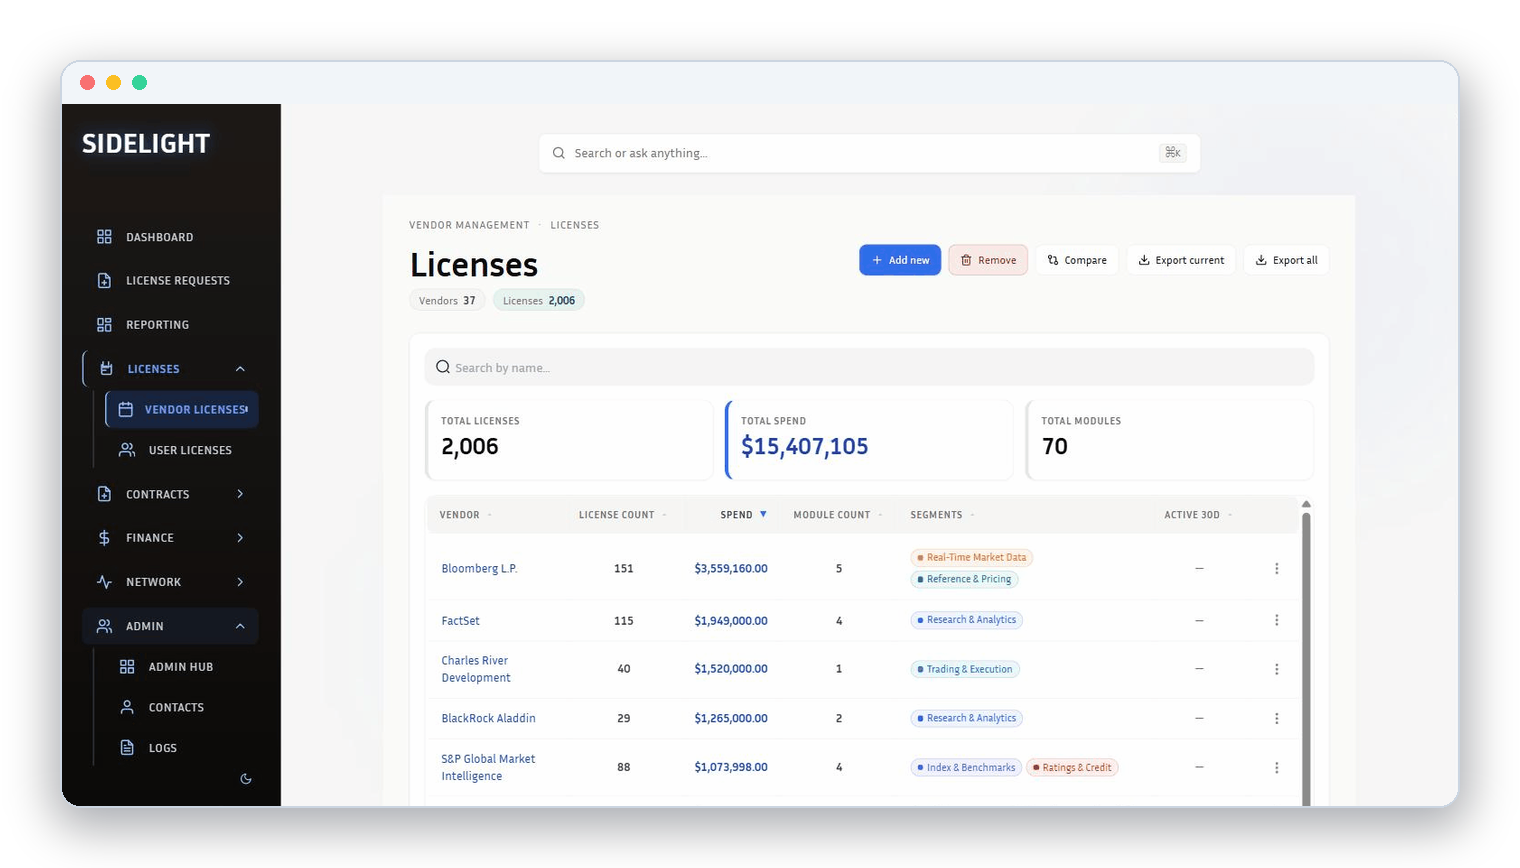Select the Total Modules summary card

[x=1169, y=440]
